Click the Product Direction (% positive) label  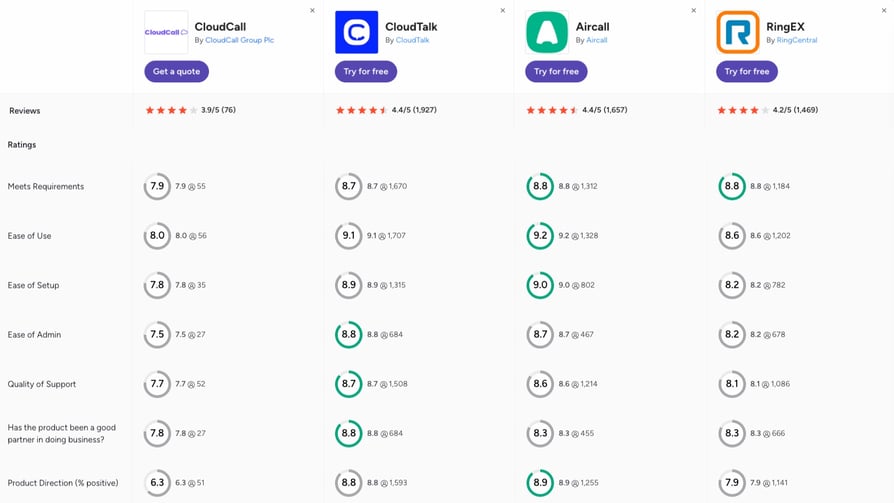63,483
